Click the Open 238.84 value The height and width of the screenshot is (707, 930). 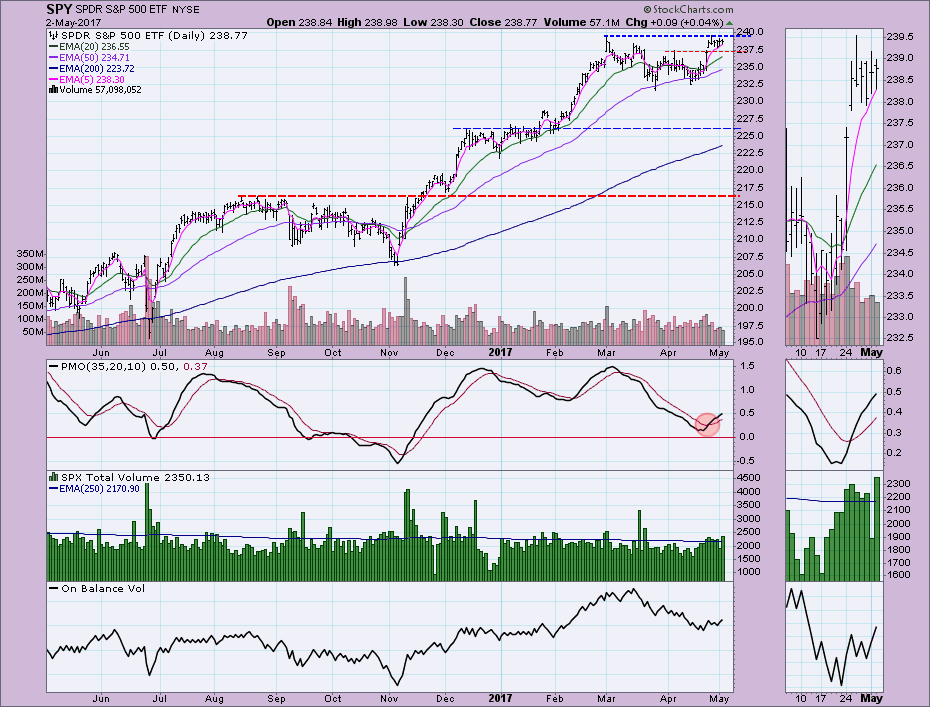point(300,23)
